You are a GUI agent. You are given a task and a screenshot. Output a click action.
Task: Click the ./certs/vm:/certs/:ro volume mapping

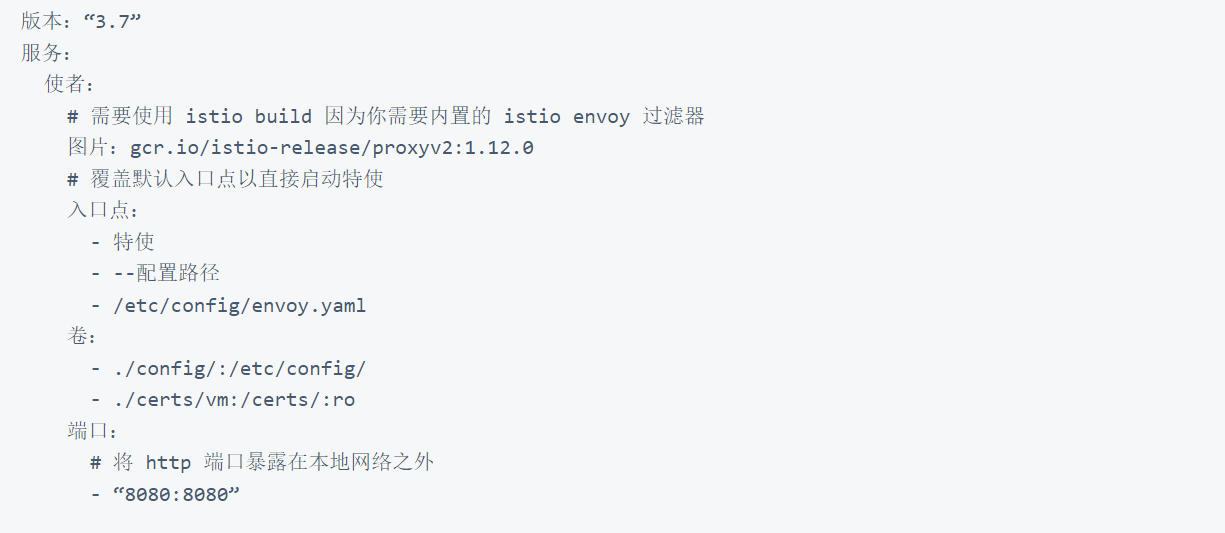(x=234, y=400)
